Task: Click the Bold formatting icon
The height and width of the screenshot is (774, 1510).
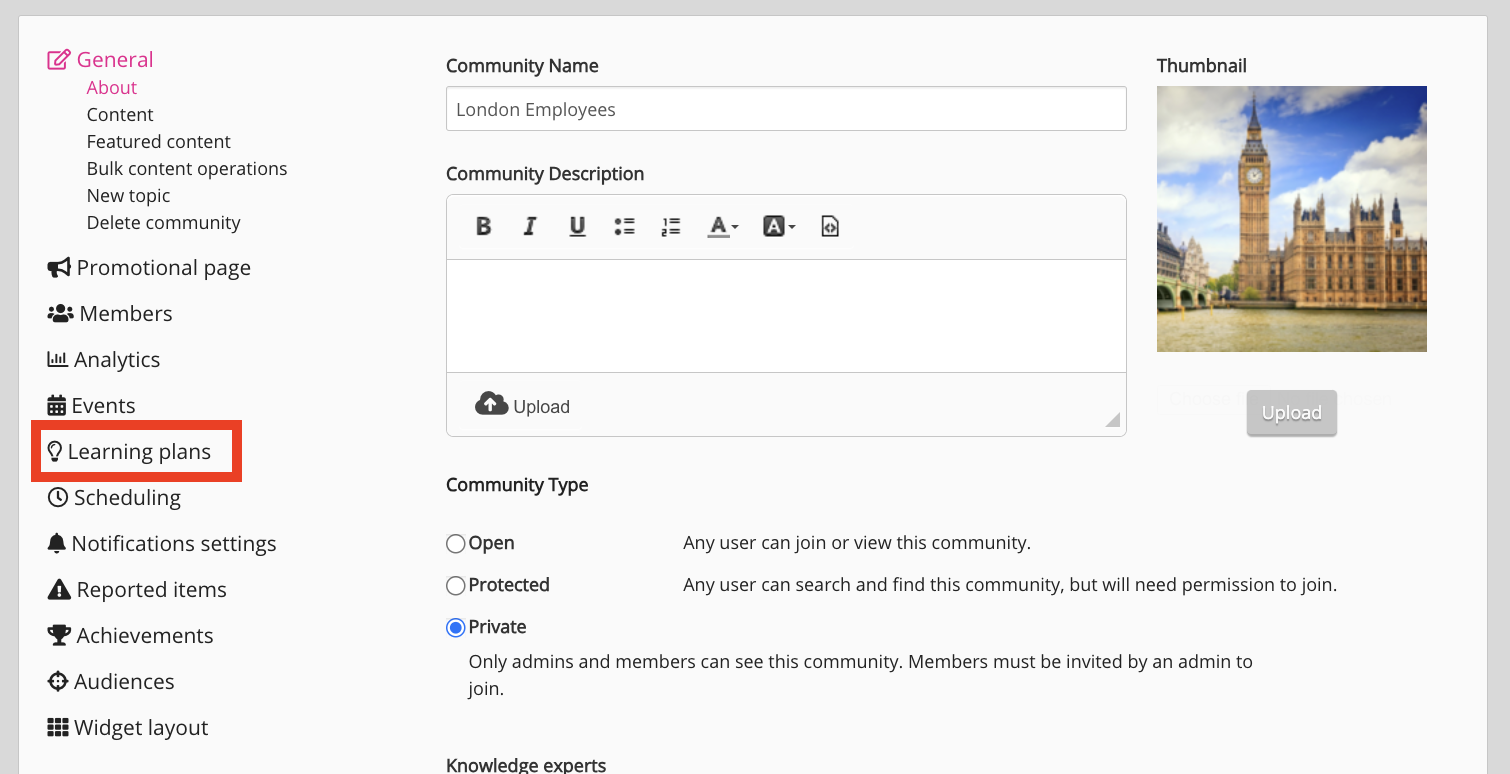Action: pos(483,227)
